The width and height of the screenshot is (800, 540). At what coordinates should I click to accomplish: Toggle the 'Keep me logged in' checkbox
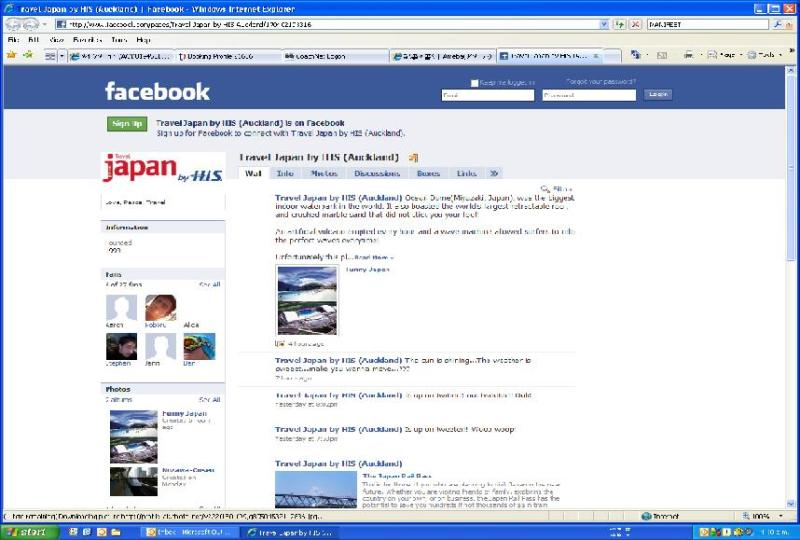click(x=474, y=83)
